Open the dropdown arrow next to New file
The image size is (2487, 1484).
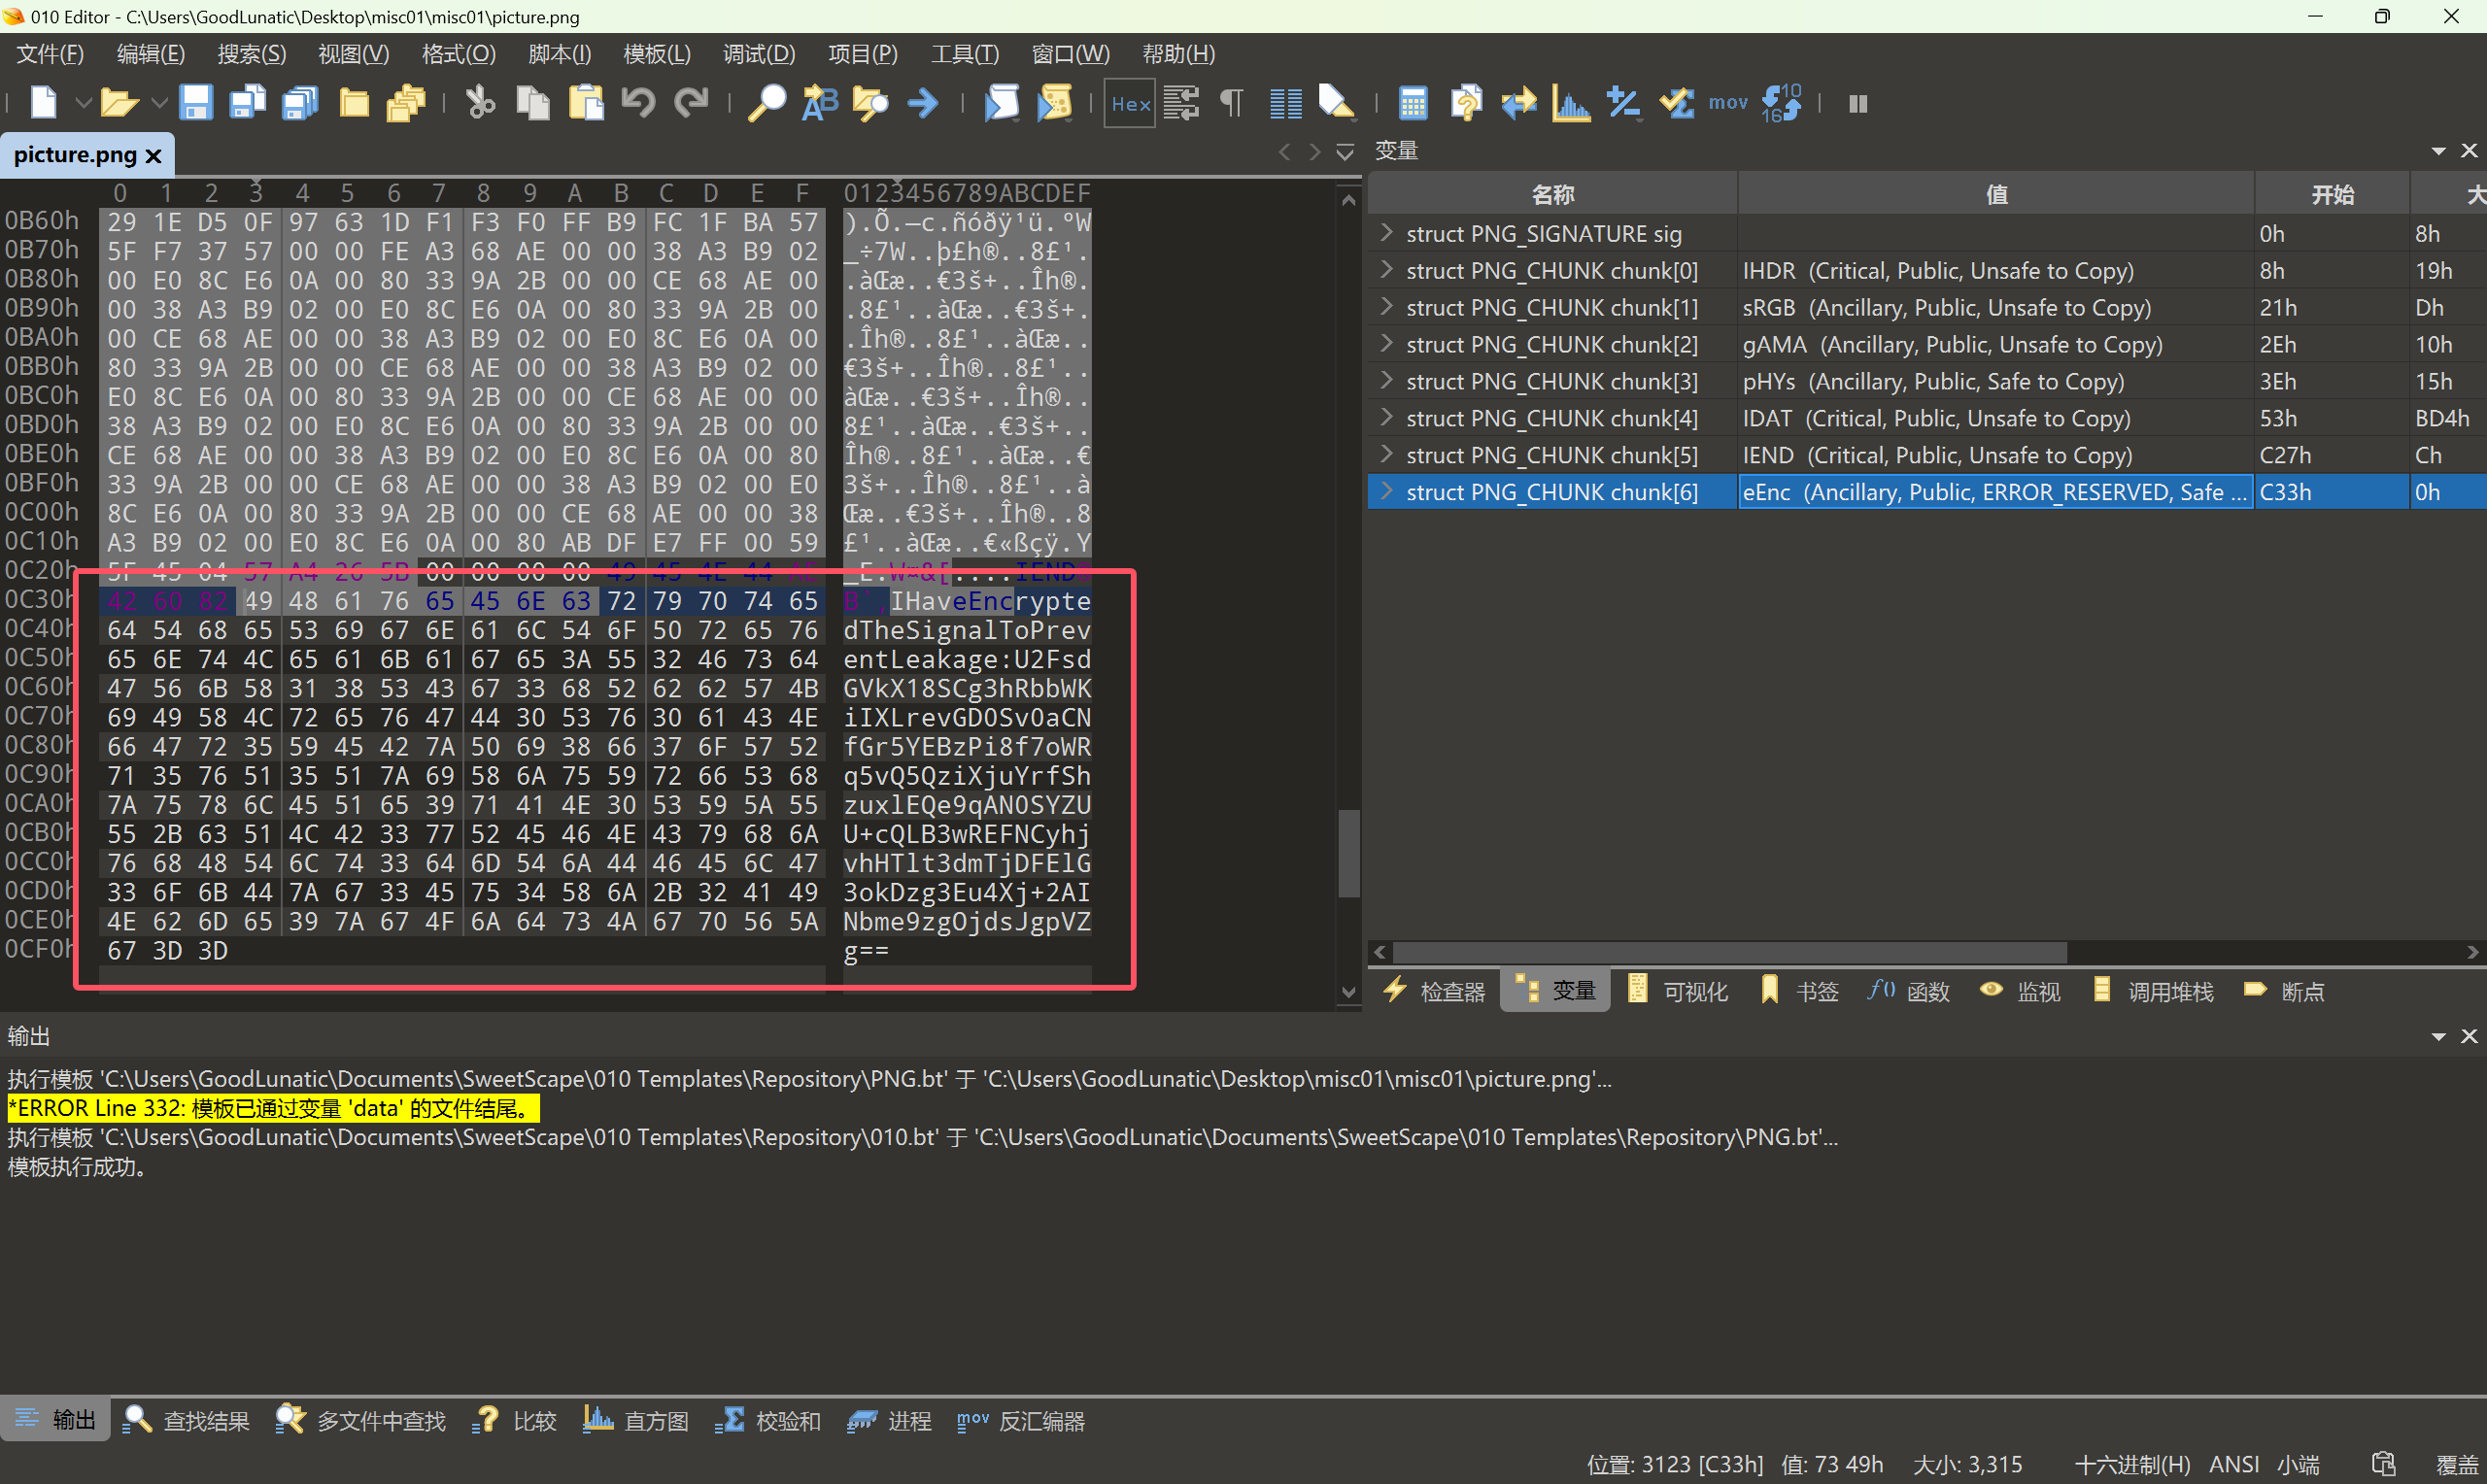[x=83, y=103]
